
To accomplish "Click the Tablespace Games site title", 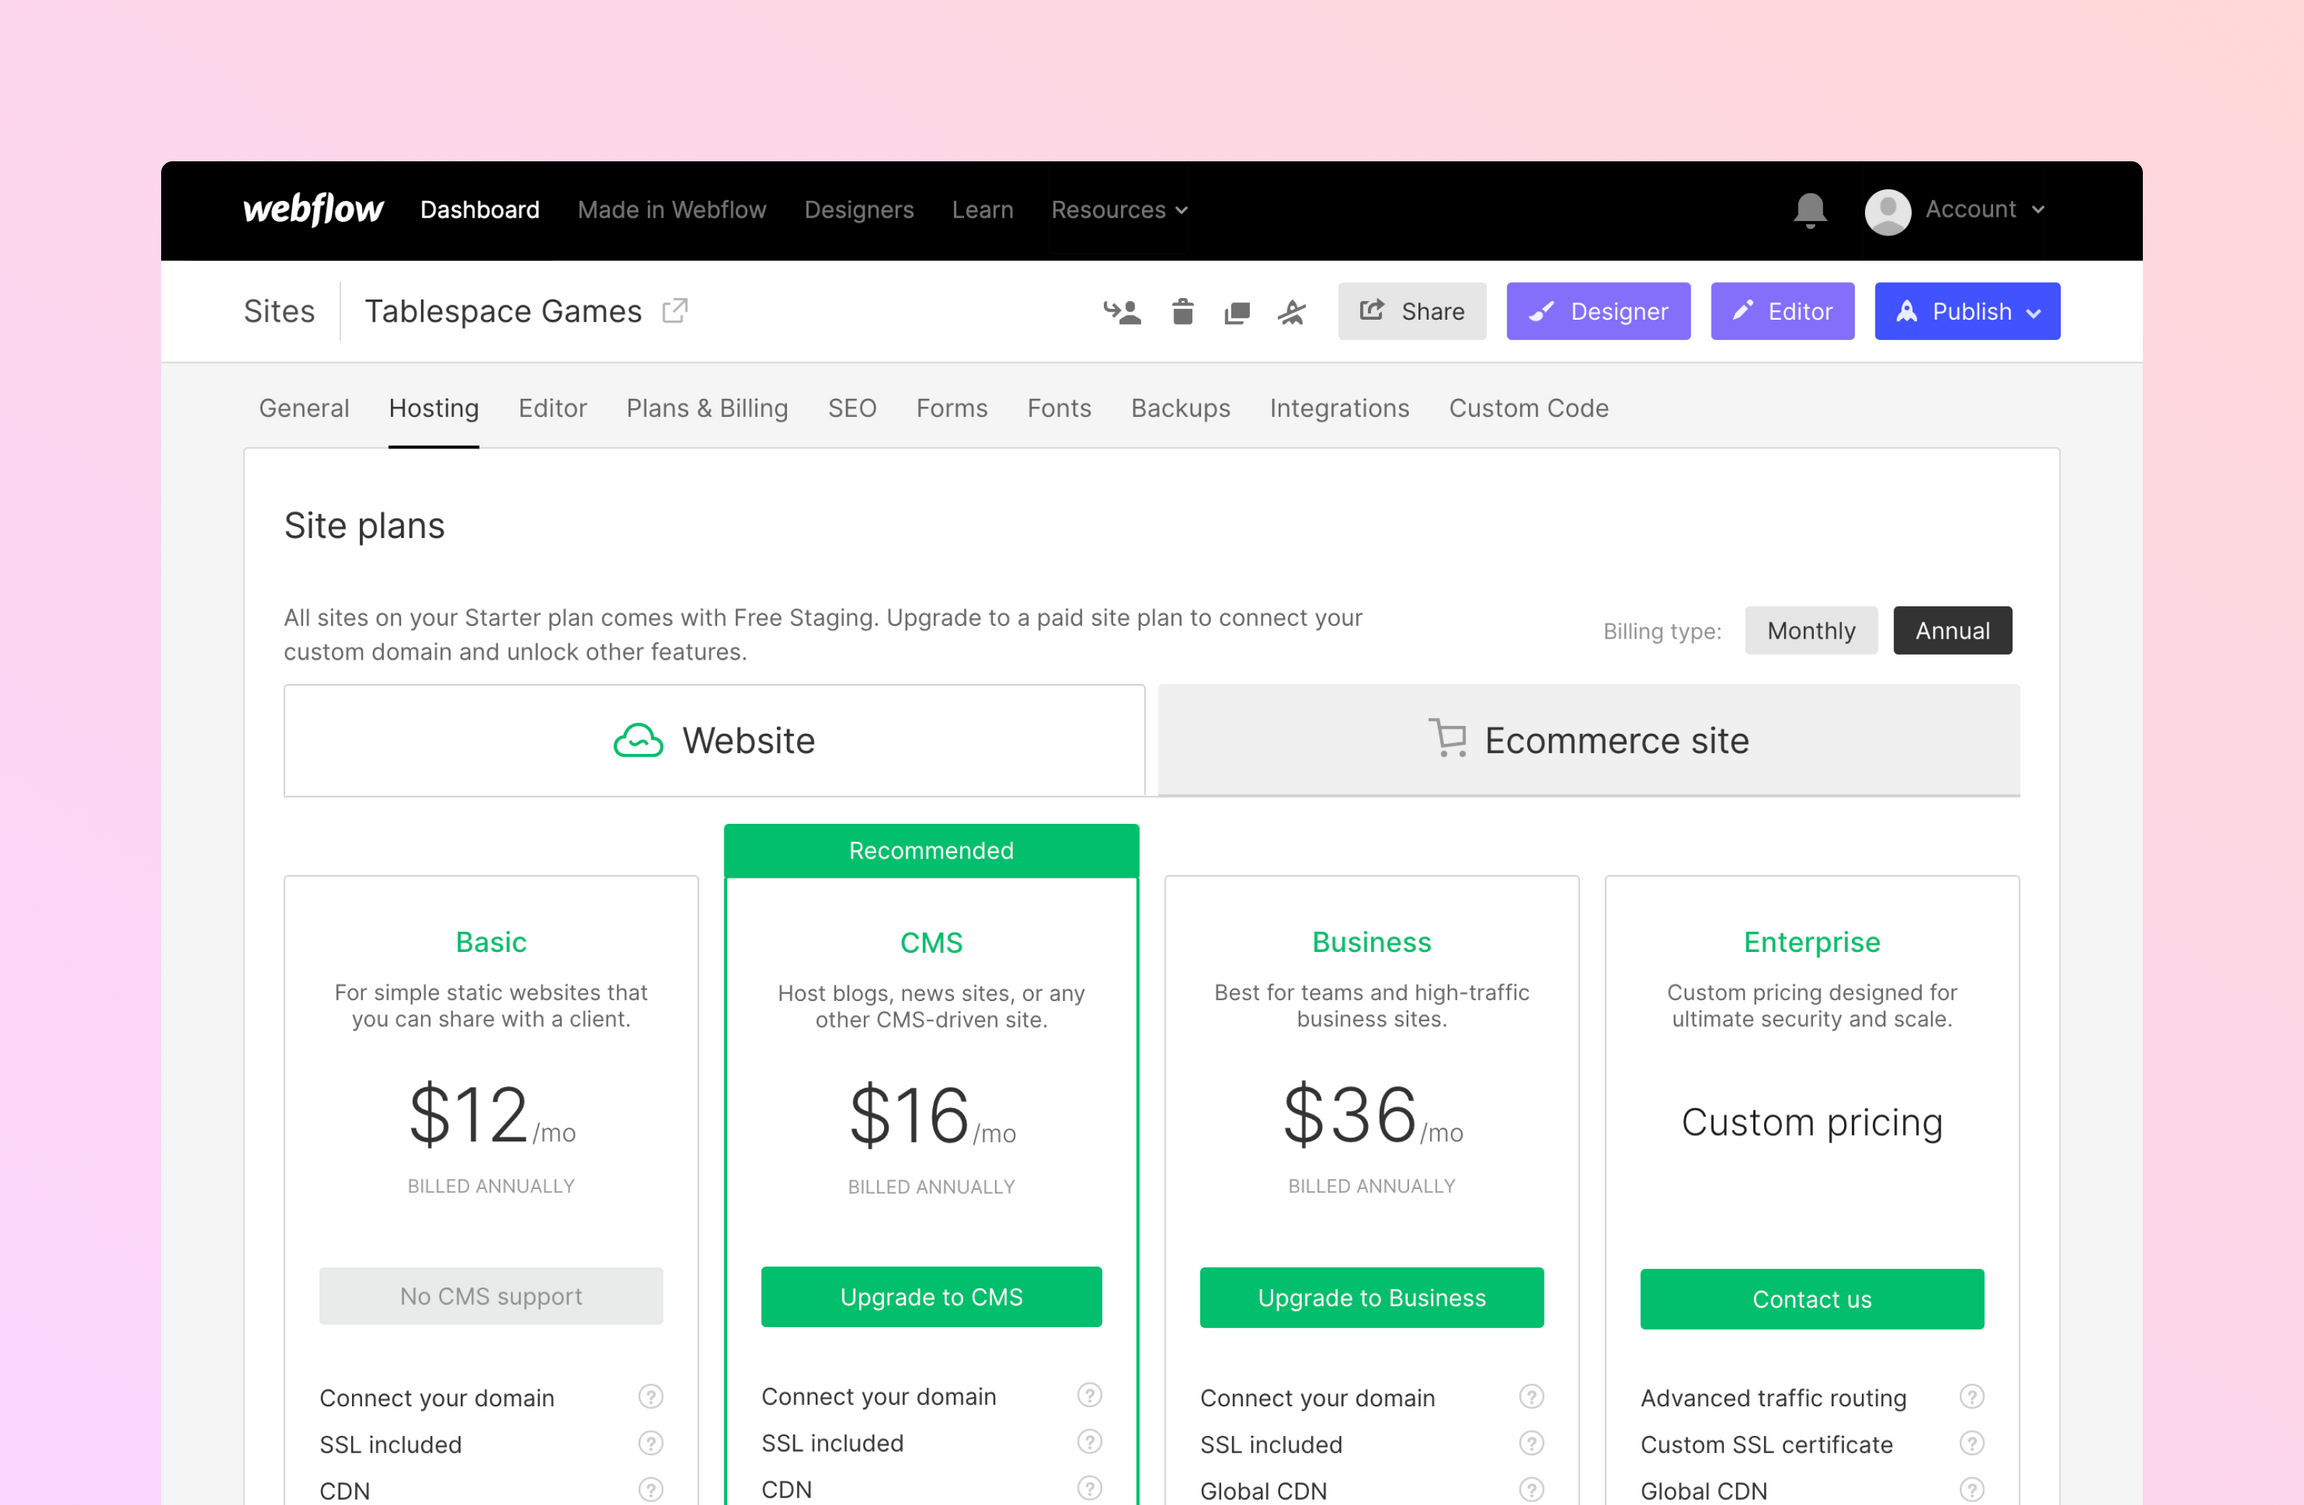I will tap(503, 312).
